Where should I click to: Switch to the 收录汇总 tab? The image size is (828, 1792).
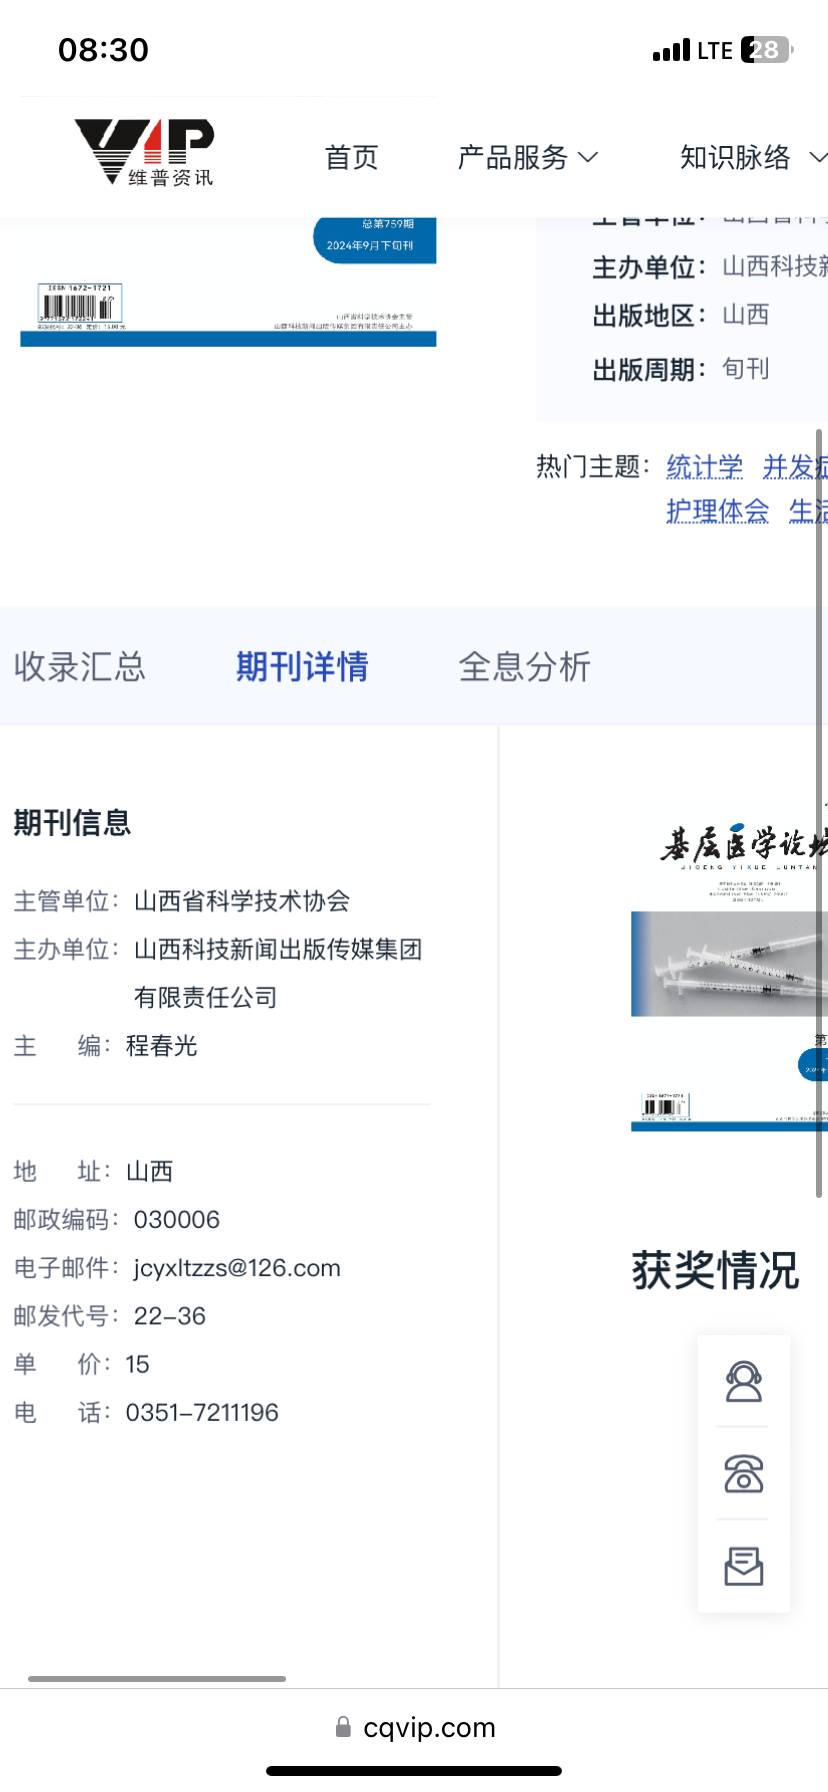pyautogui.click(x=80, y=666)
